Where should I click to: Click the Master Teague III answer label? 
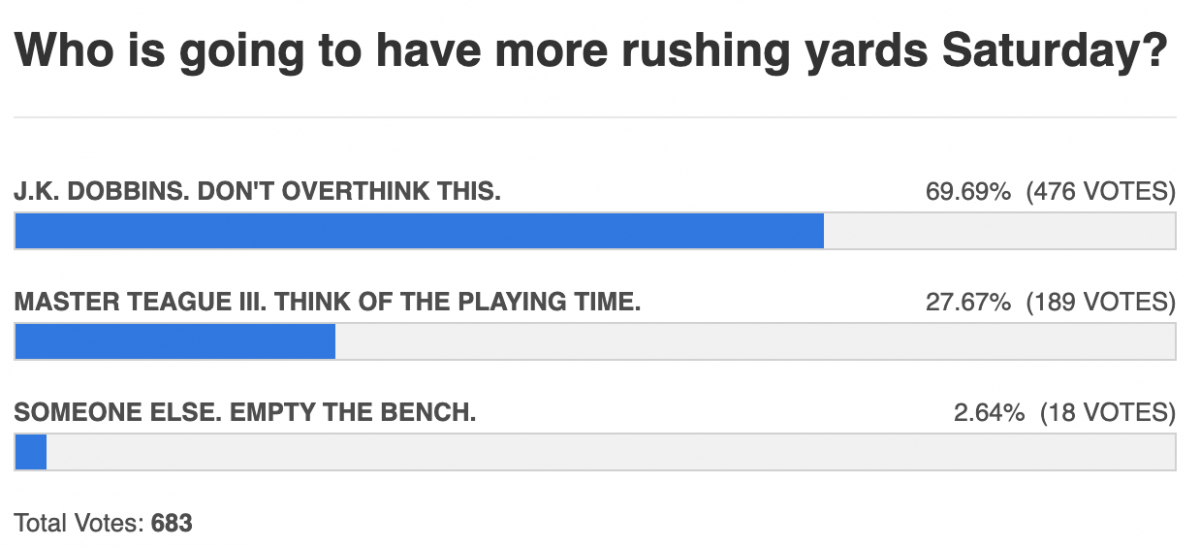(327, 301)
